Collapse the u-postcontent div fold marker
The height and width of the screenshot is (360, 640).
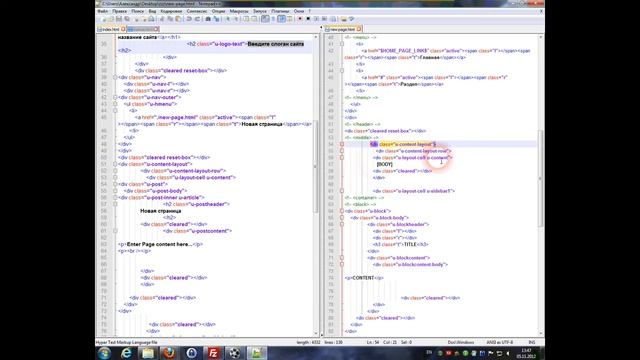click(x=115, y=231)
